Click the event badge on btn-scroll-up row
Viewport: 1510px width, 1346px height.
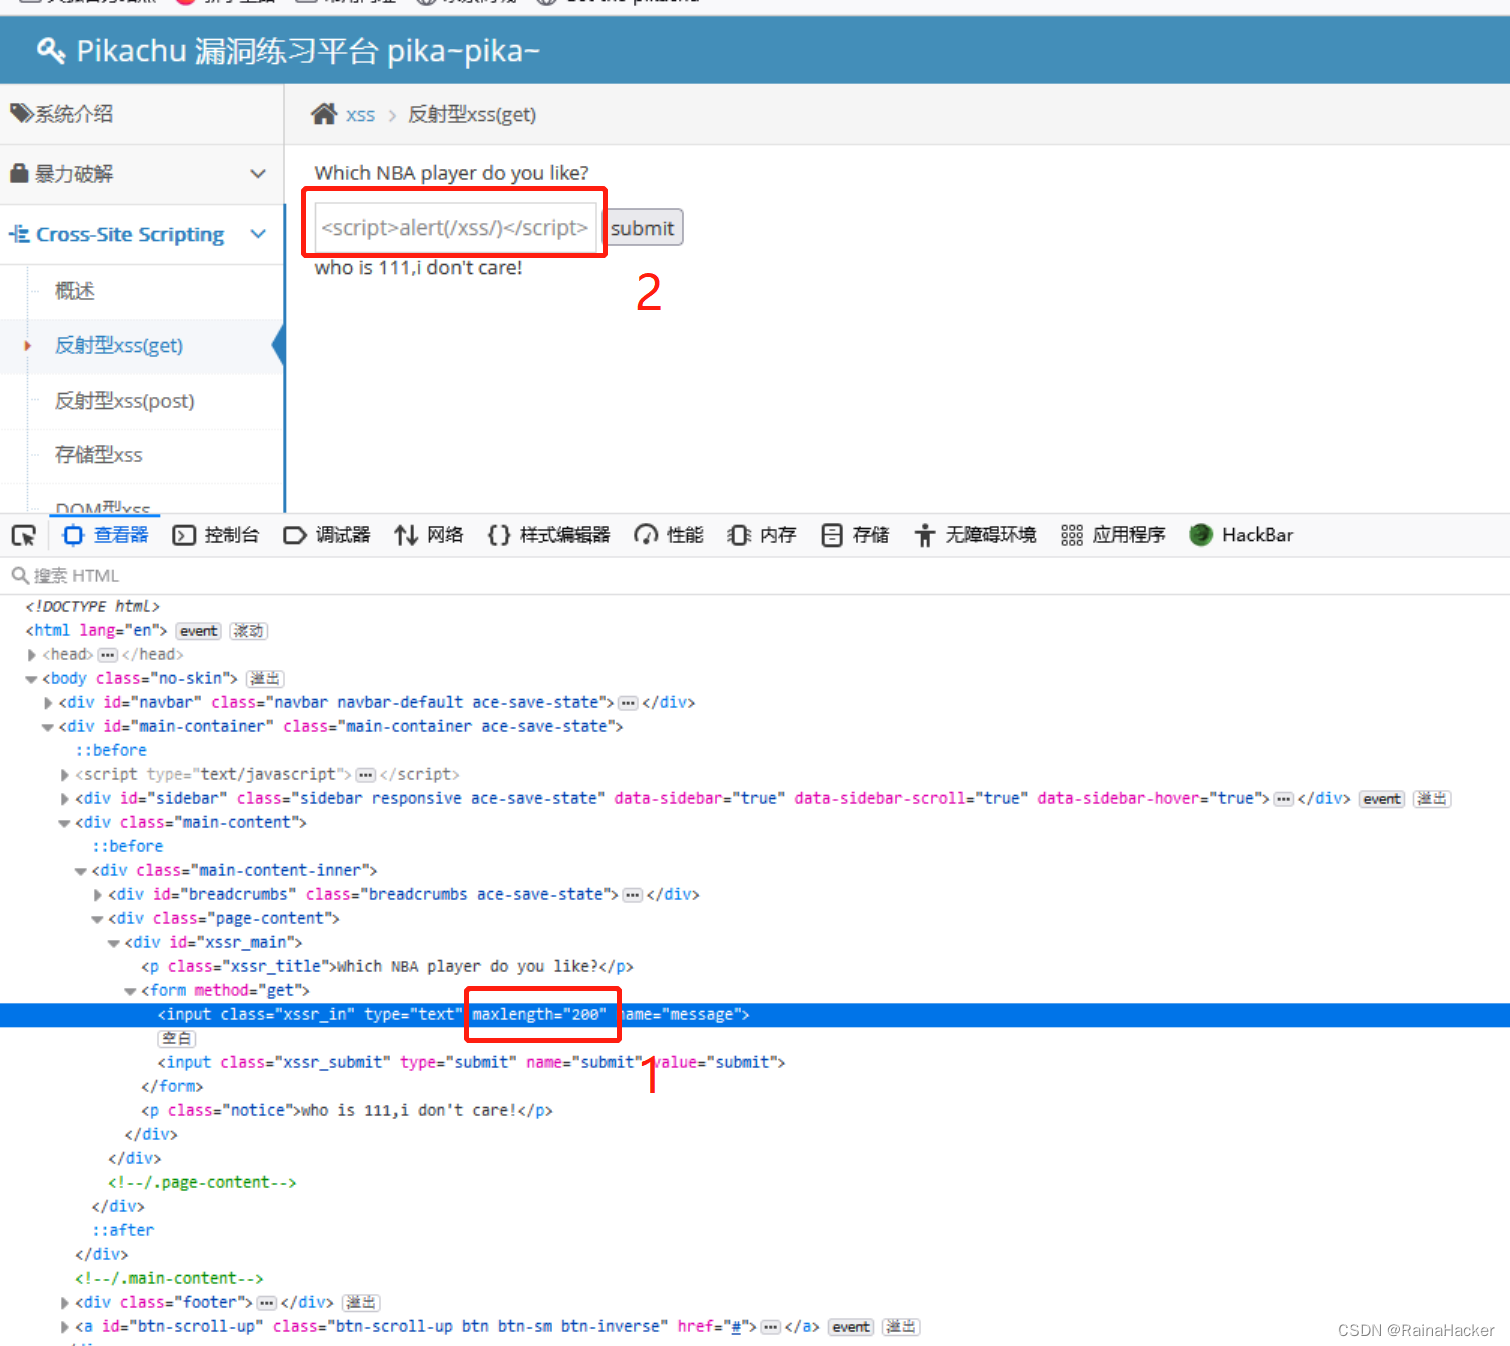click(851, 1327)
